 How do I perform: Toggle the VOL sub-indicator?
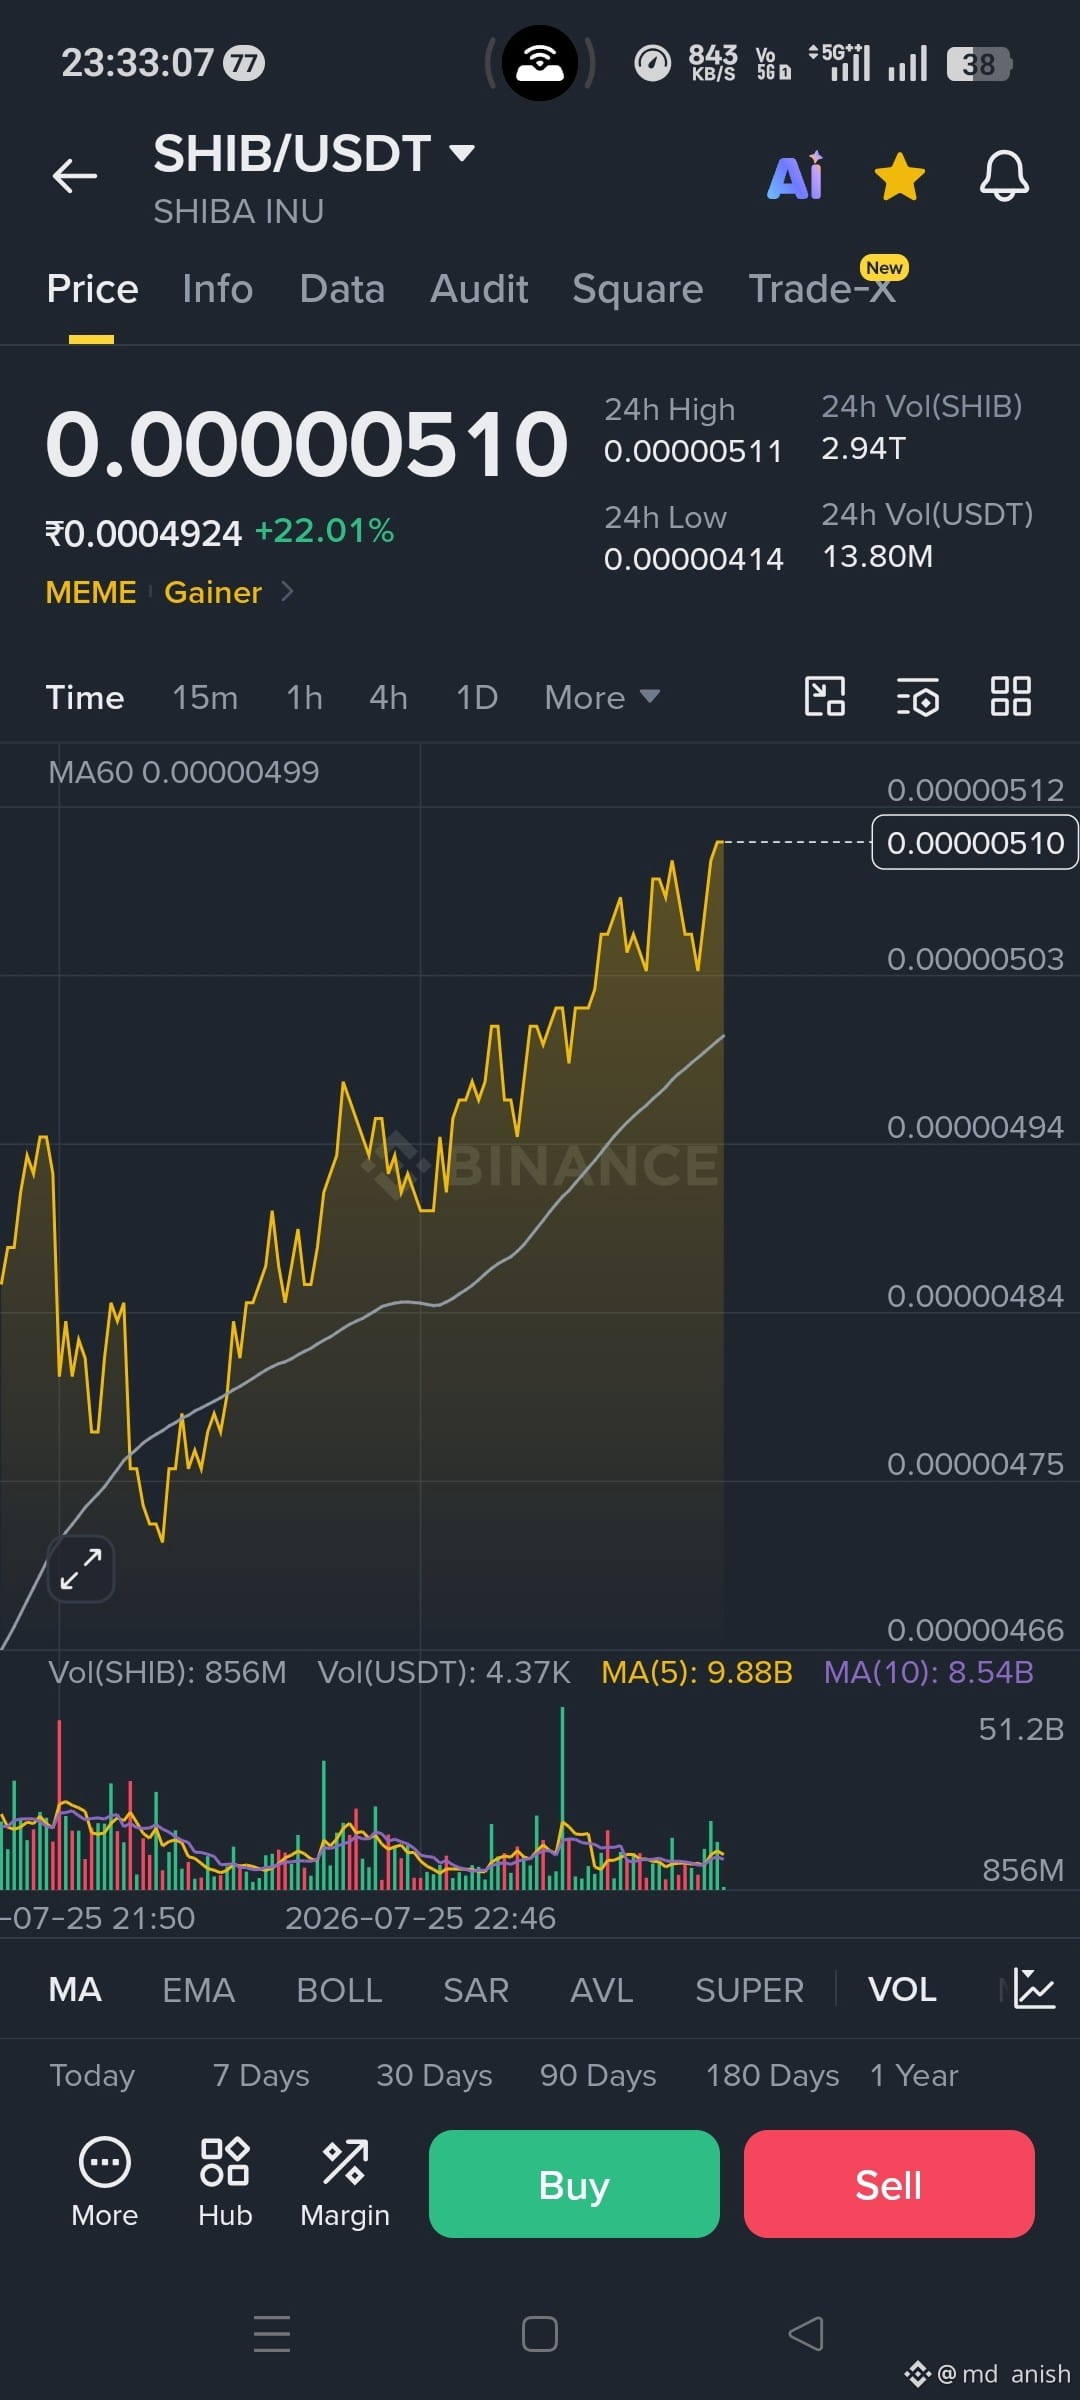point(902,1990)
